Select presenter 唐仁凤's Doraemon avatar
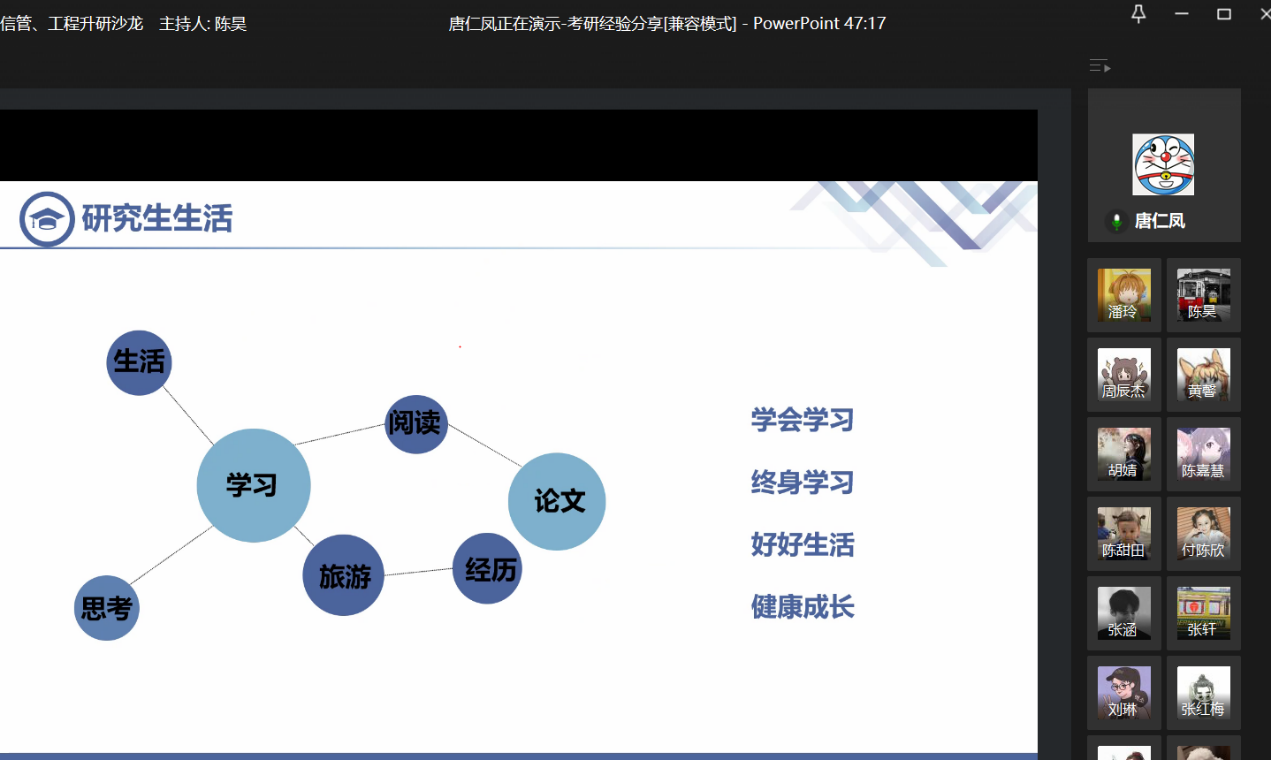The width and height of the screenshot is (1271, 760). click(1163, 165)
